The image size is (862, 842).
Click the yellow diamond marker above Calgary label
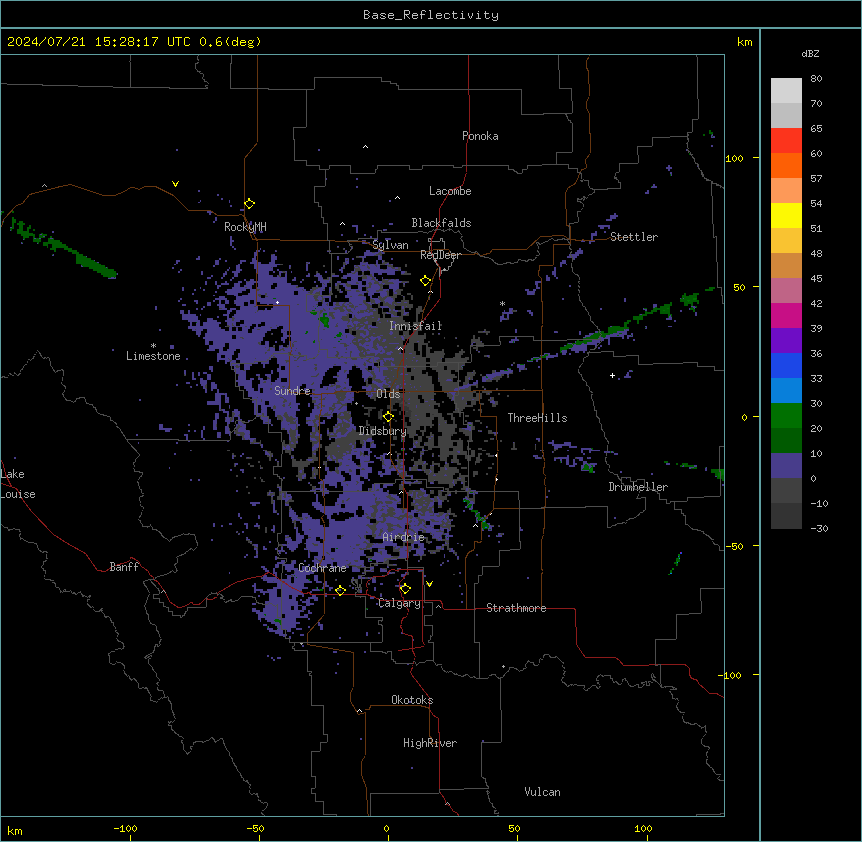(x=405, y=589)
